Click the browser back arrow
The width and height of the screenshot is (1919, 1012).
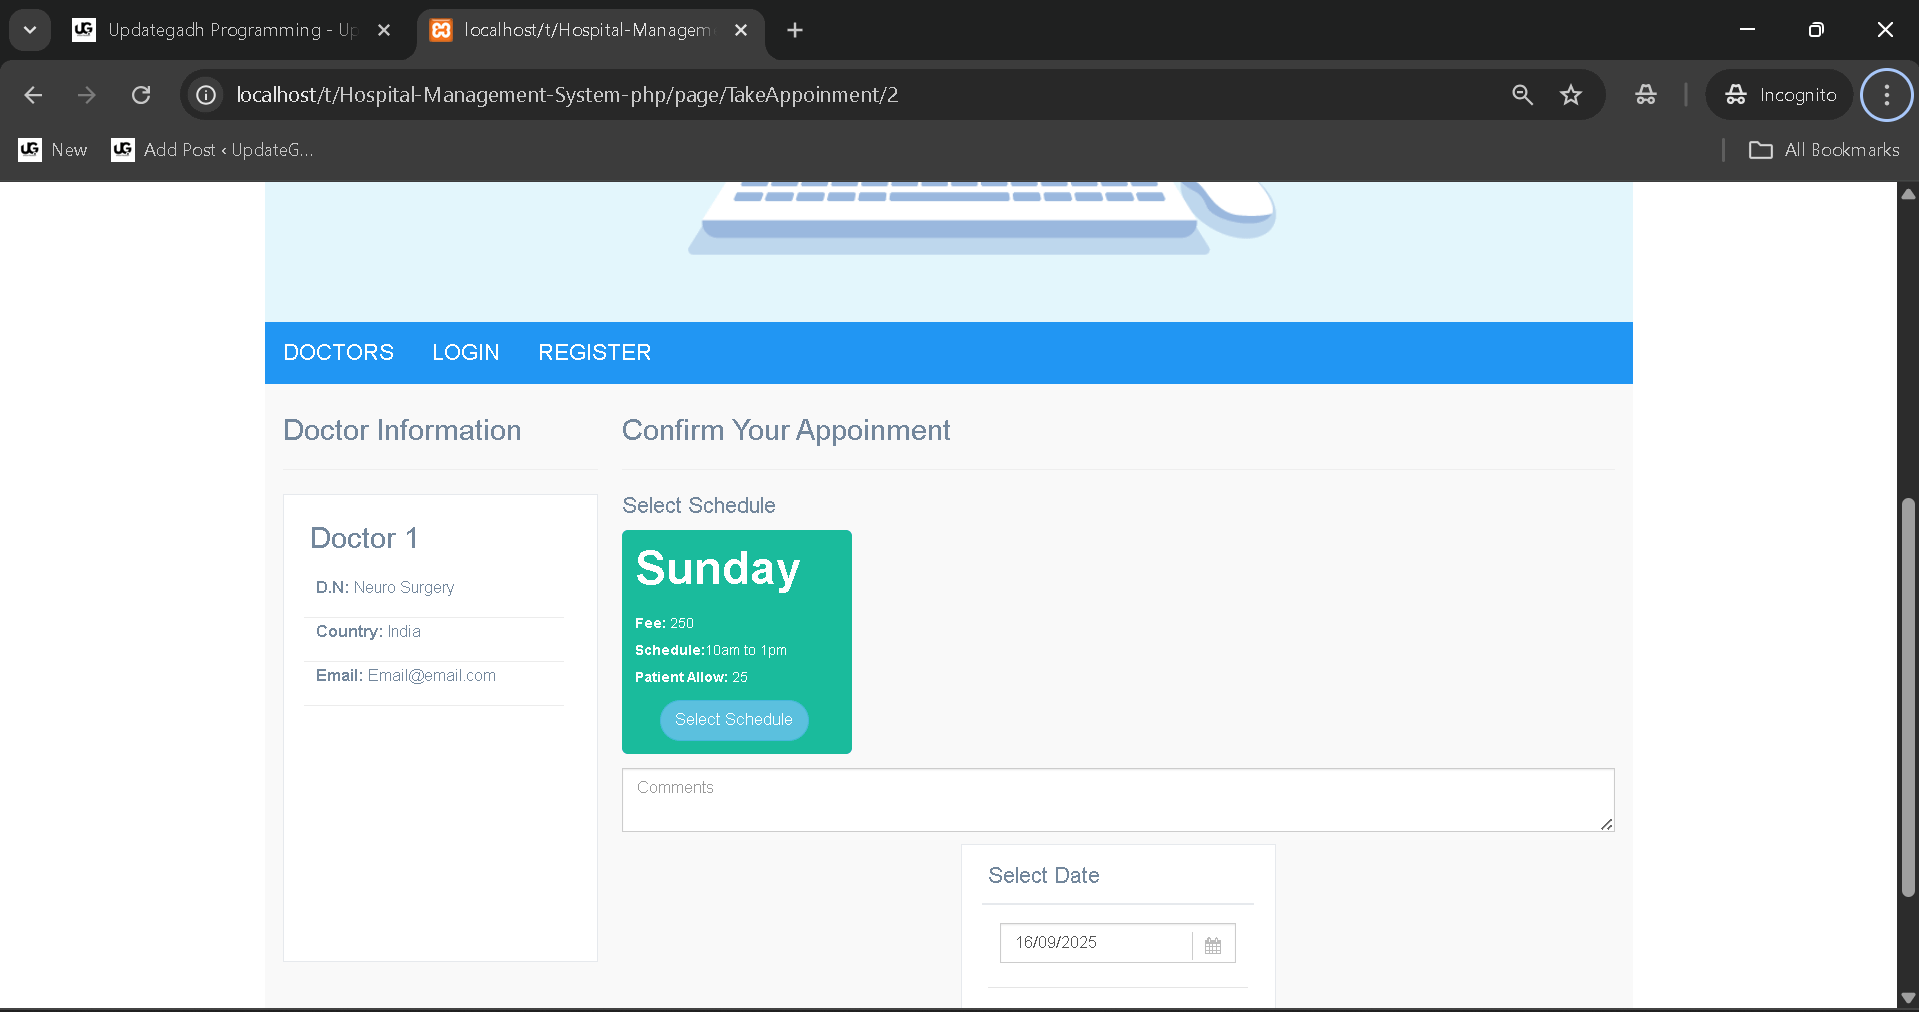[33, 95]
